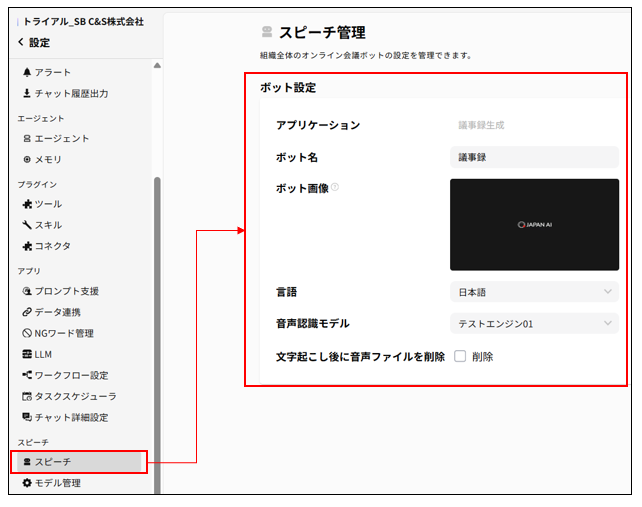Screen dimensions: 642x507
Task: Open タスクスケジューラ page
Action: tap(76, 396)
